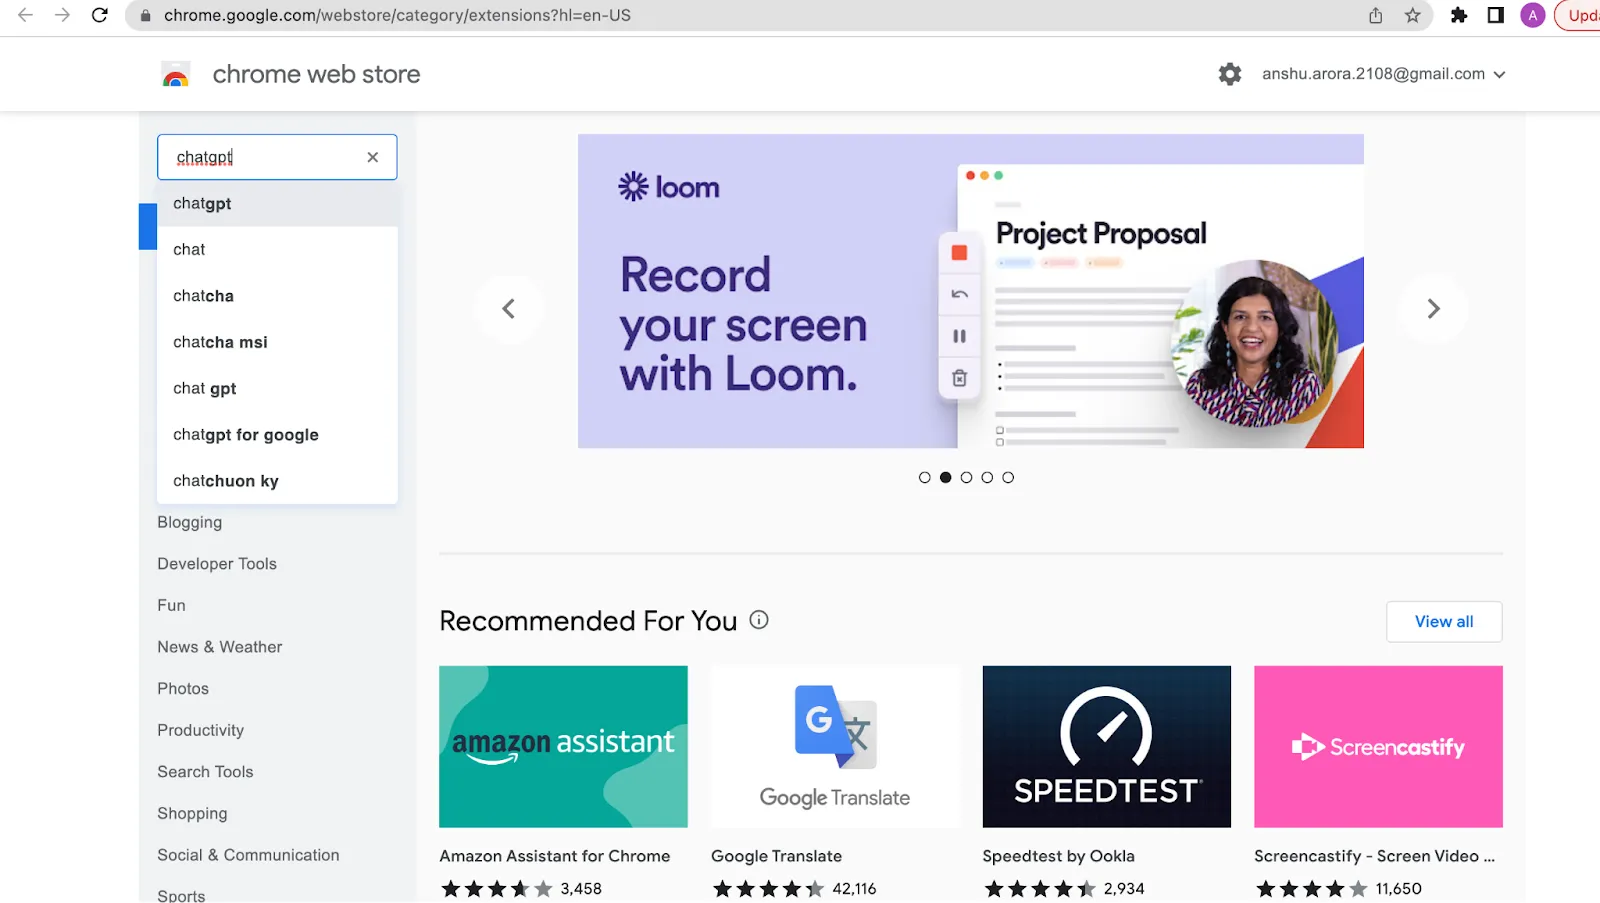Open Google Translate thumbnail
Image resolution: width=1600 pixels, height=903 pixels.
[x=835, y=747]
